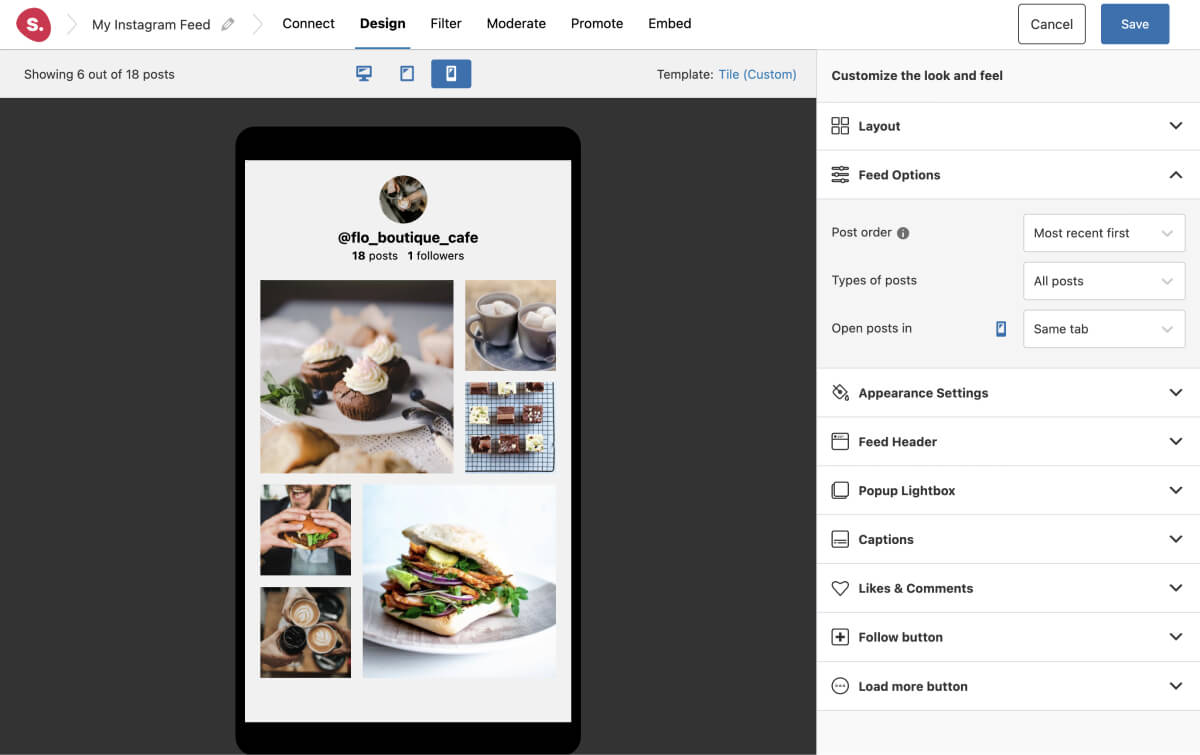Switch to desktop preview icon
The height and width of the screenshot is (755, 1200).
point(364,74)
